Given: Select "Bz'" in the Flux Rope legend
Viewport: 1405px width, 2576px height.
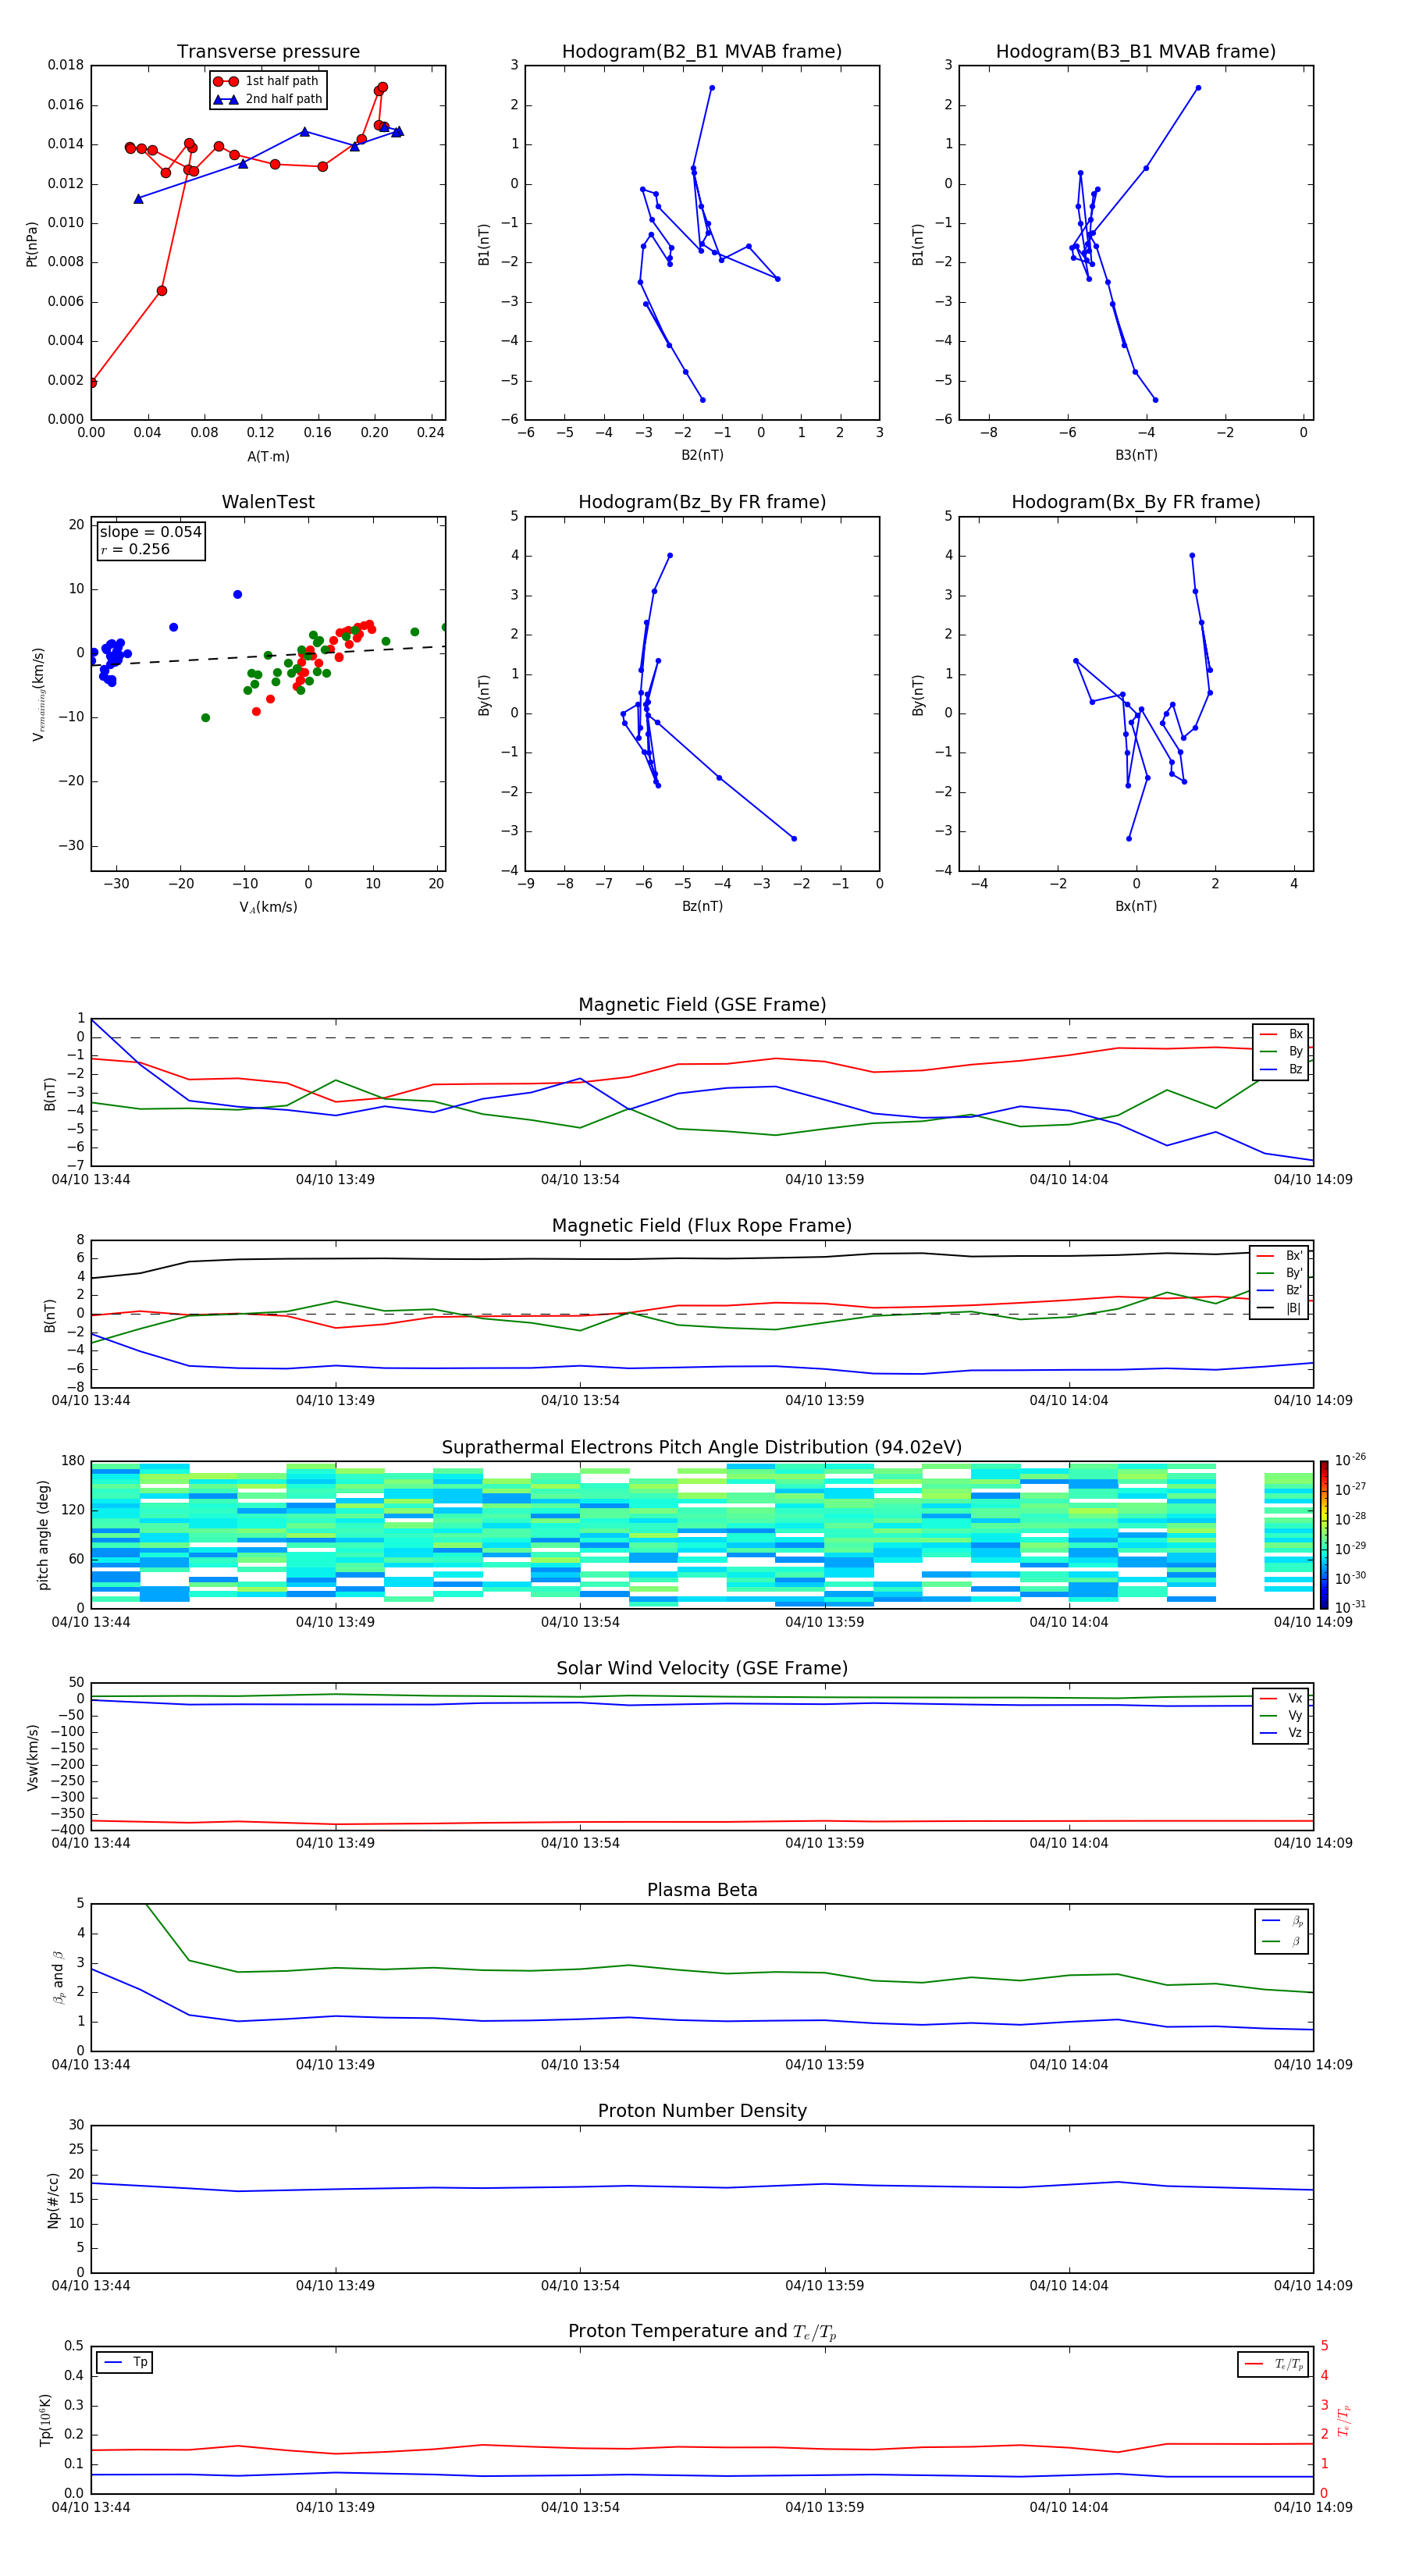Looking at the screenshot, I should click(x=1294, y=1290).
